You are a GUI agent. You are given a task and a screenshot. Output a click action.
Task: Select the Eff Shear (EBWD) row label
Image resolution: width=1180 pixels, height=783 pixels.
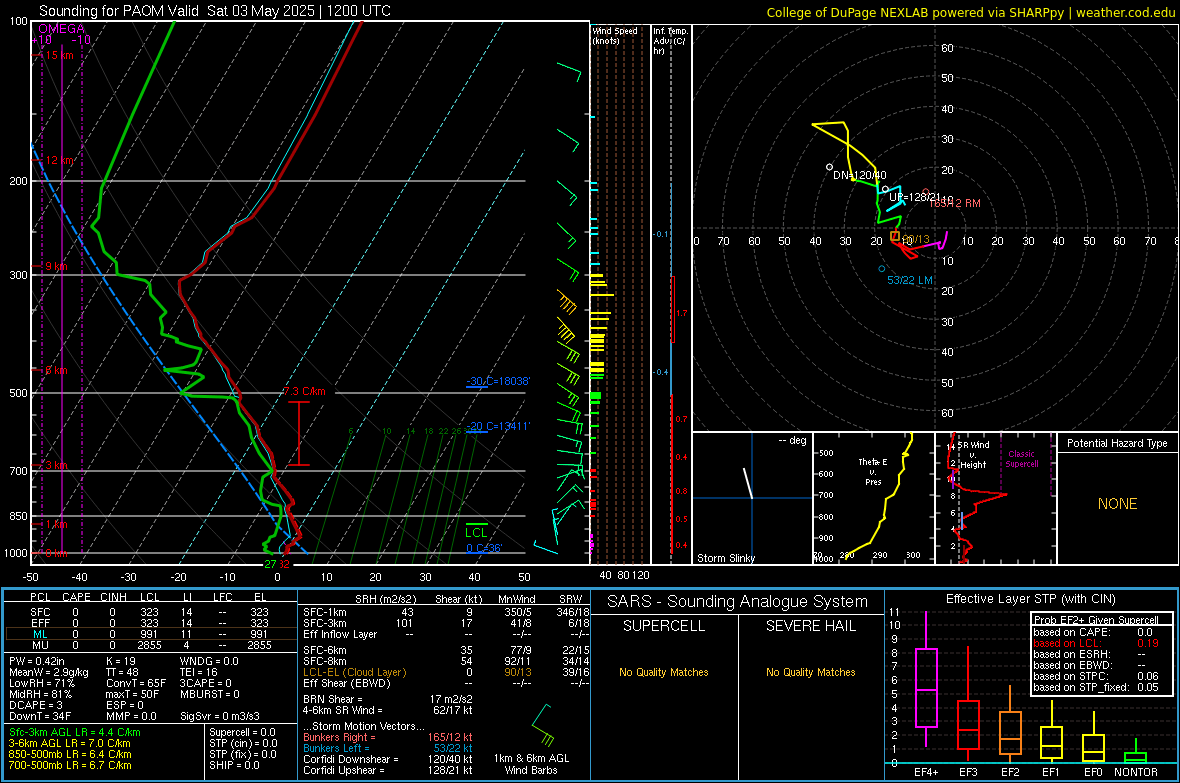point(347,683)
